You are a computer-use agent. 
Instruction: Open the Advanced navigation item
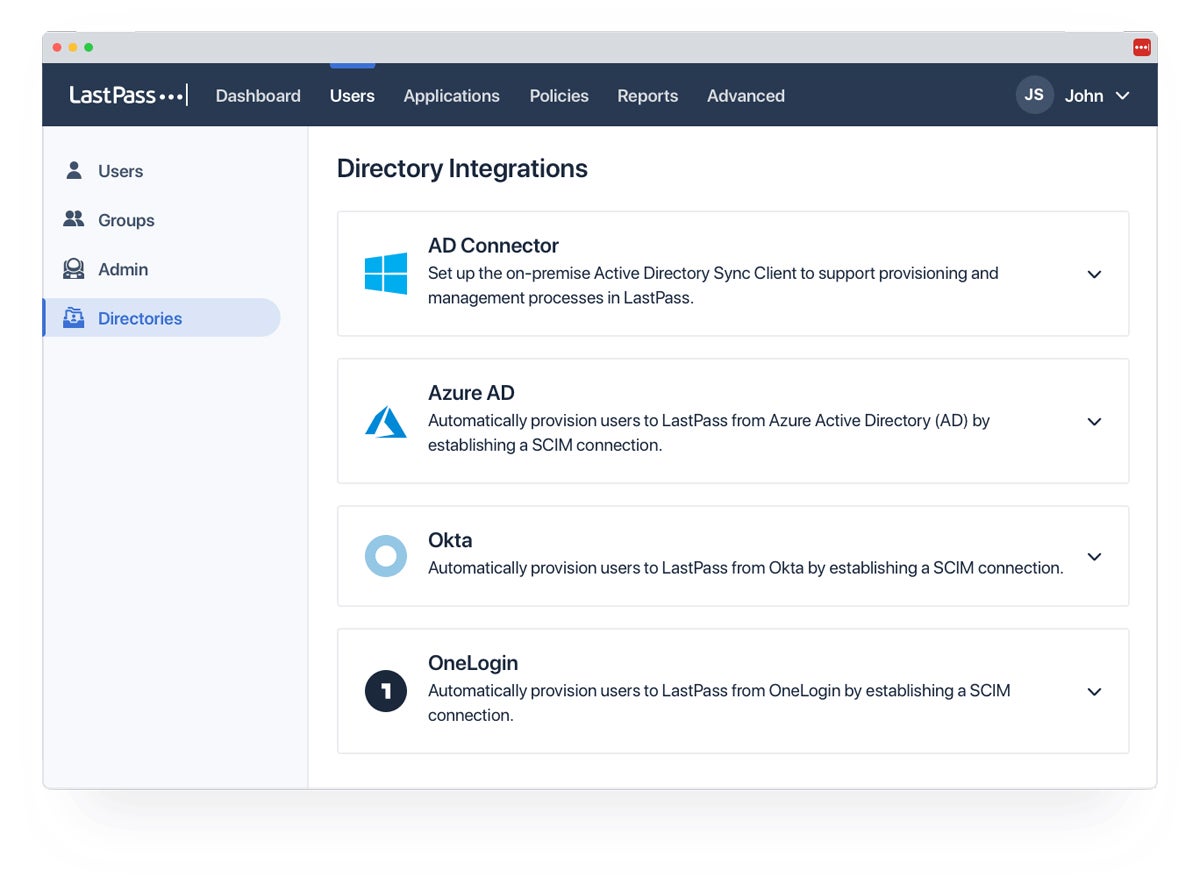pyautogui.click(x=745, y=96)
